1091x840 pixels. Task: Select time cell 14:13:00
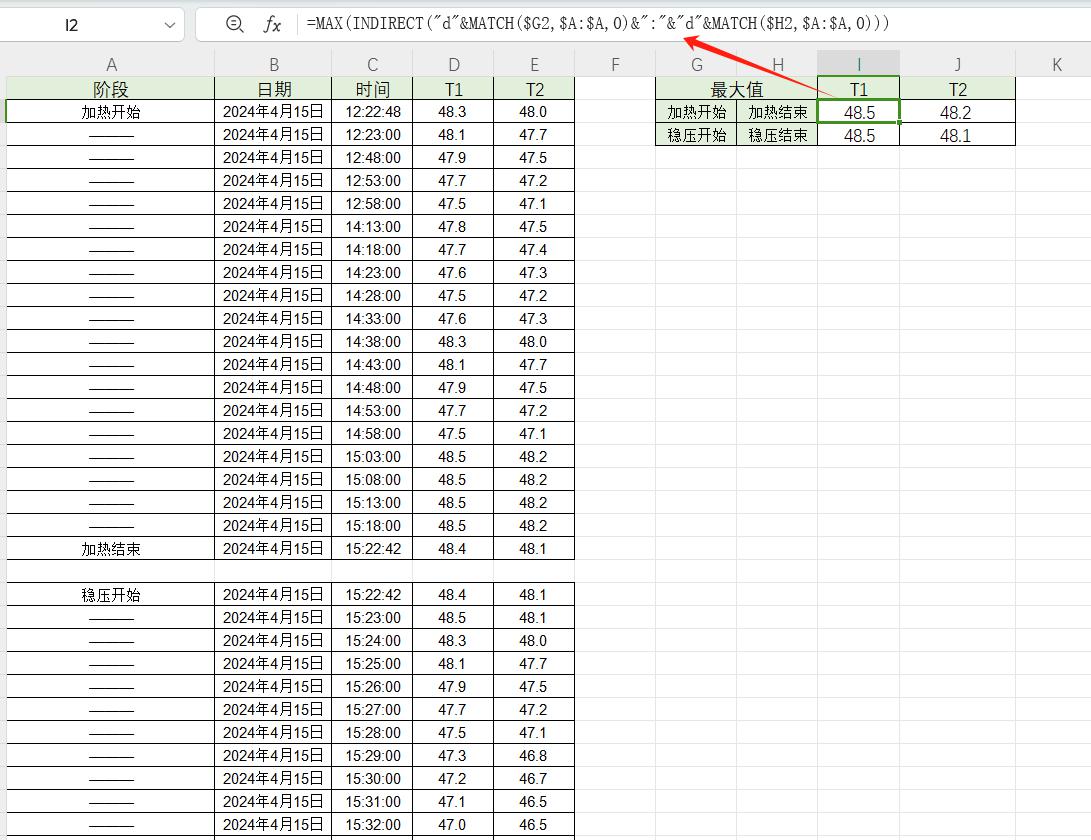[372, 226]
